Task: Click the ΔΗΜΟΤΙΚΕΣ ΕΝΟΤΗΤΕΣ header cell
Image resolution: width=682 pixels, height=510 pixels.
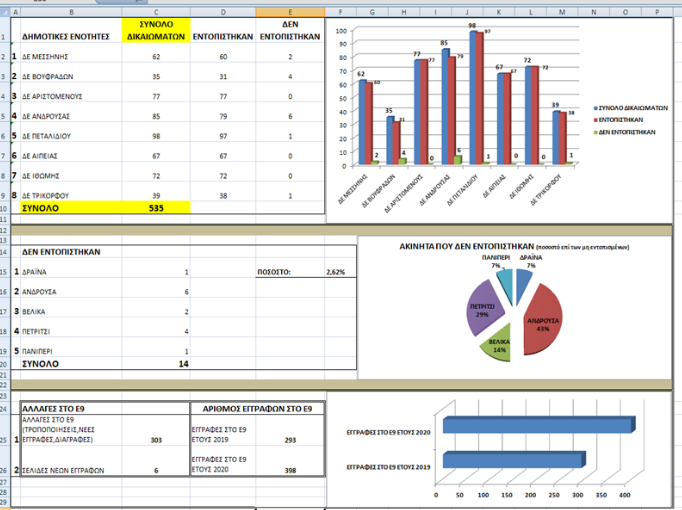Action: 71,30
